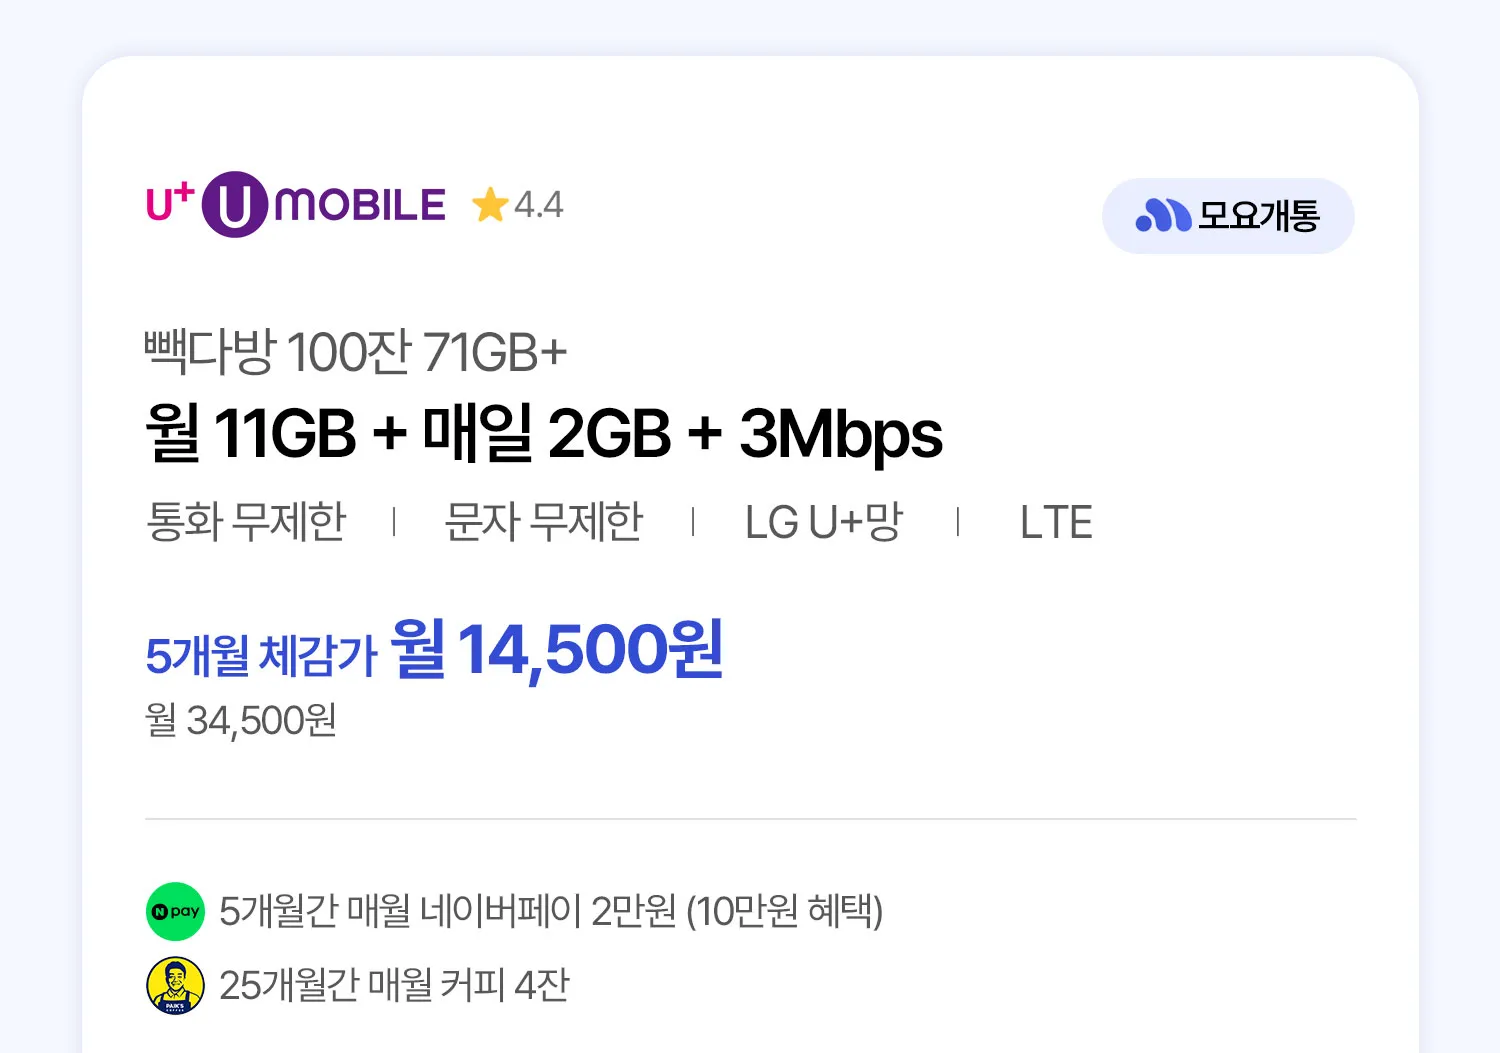Select plan name 빽다방 100잔 71GB+
Image resolution: width=1500 pixels, height=1053 pixels.
point(356,351)
